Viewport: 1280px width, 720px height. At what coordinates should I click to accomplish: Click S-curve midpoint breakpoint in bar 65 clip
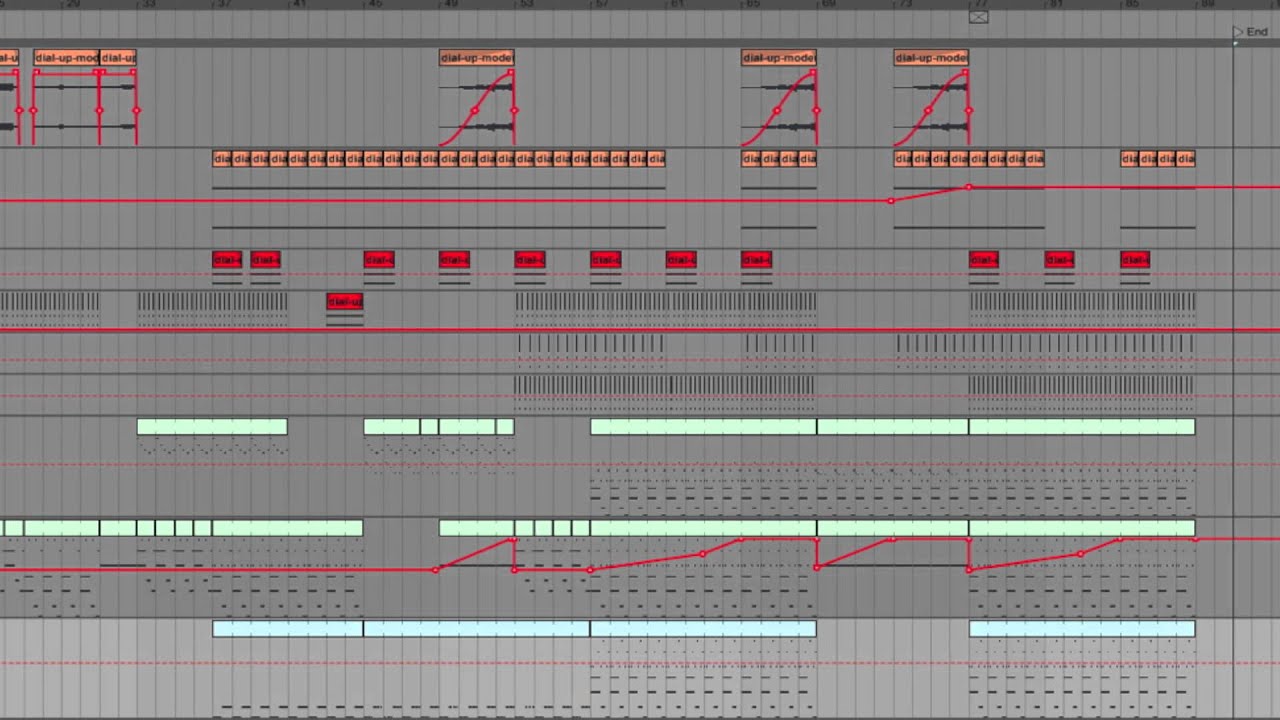tap(777, 111)
